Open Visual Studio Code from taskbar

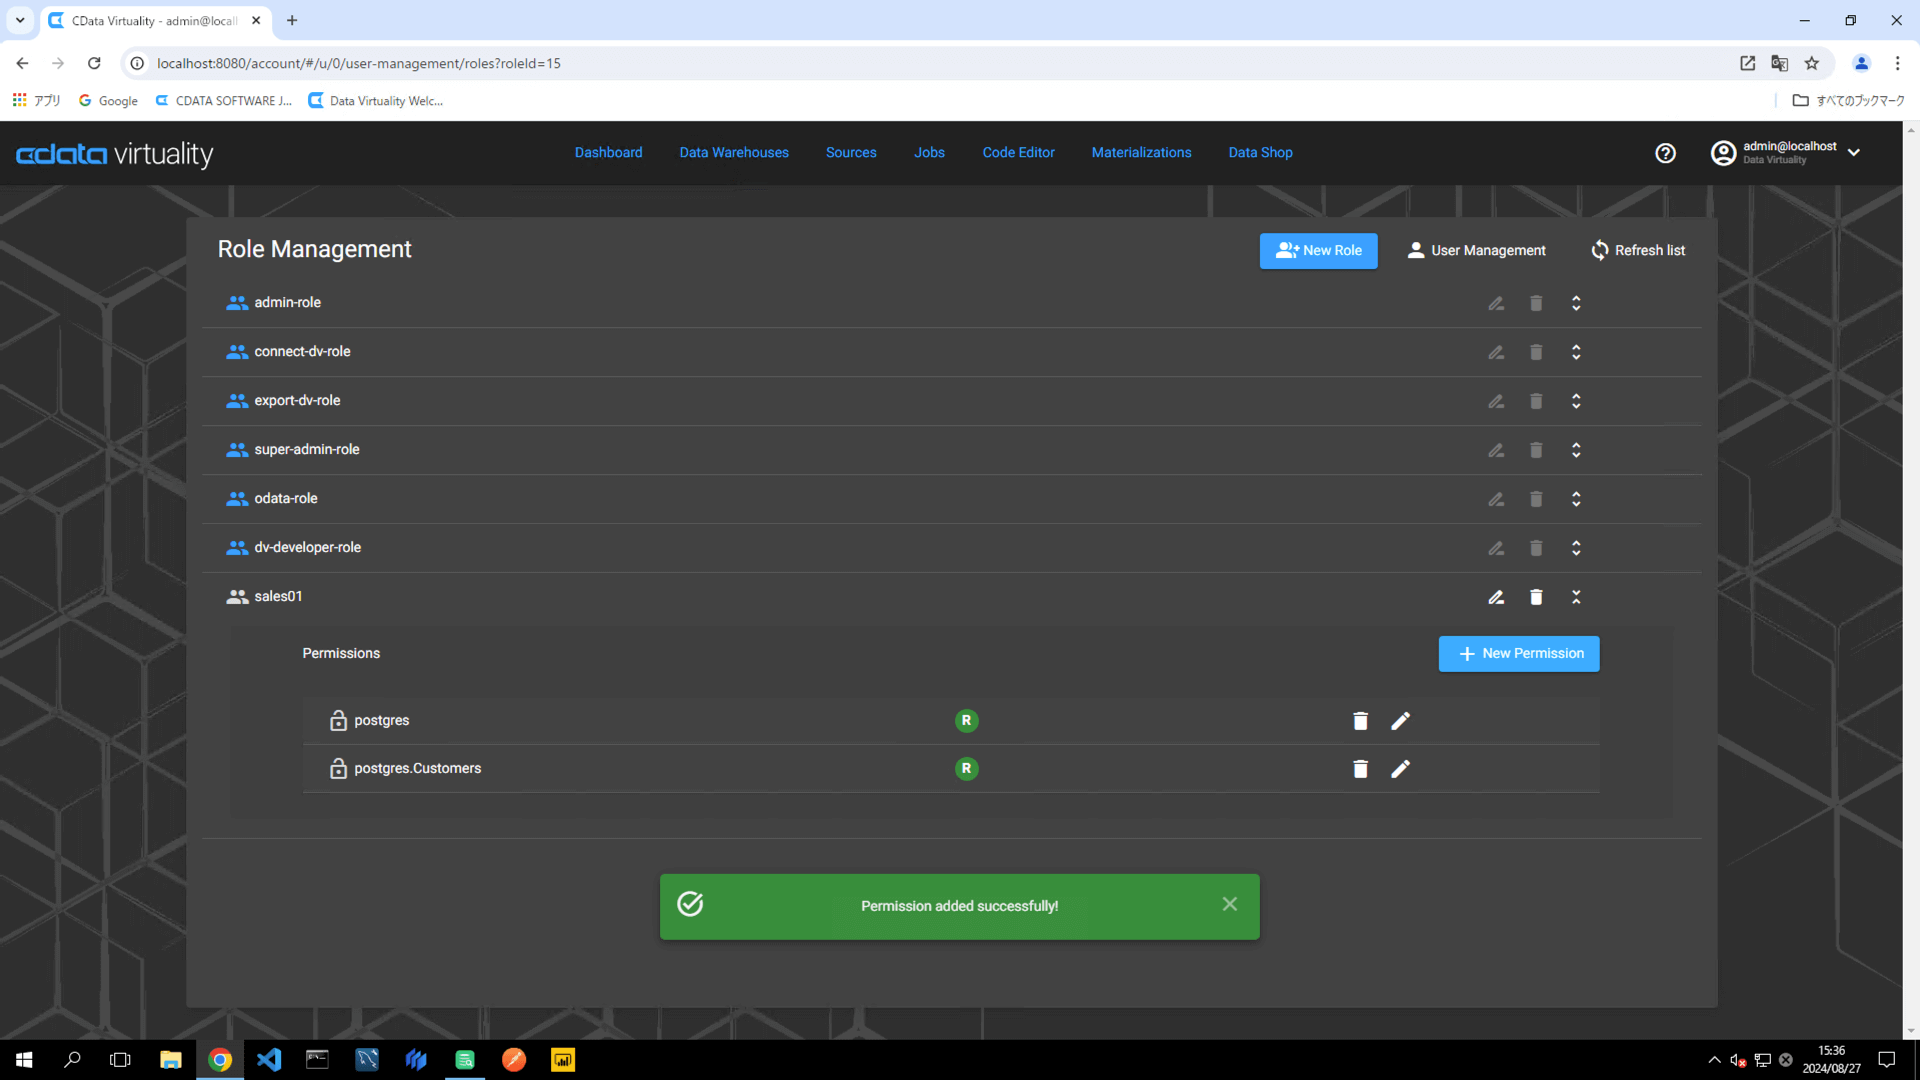269,1060
